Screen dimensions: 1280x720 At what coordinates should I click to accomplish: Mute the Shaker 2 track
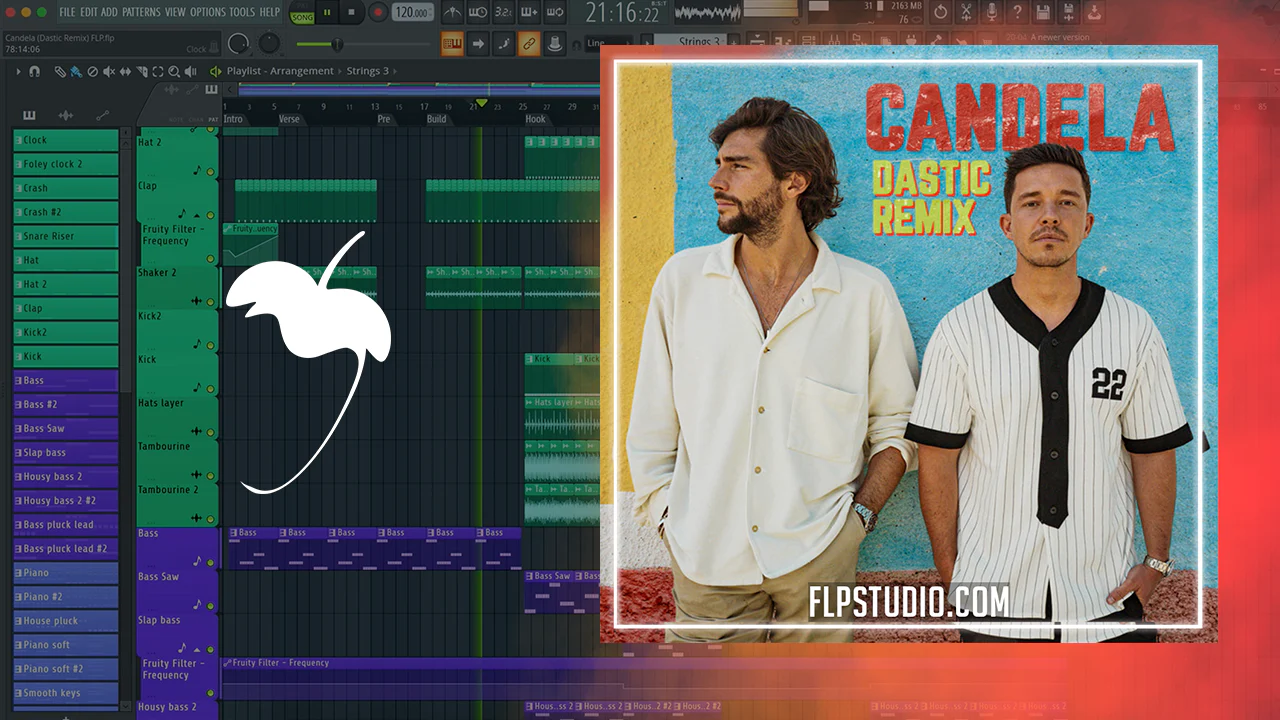click(x=210, y=301)
